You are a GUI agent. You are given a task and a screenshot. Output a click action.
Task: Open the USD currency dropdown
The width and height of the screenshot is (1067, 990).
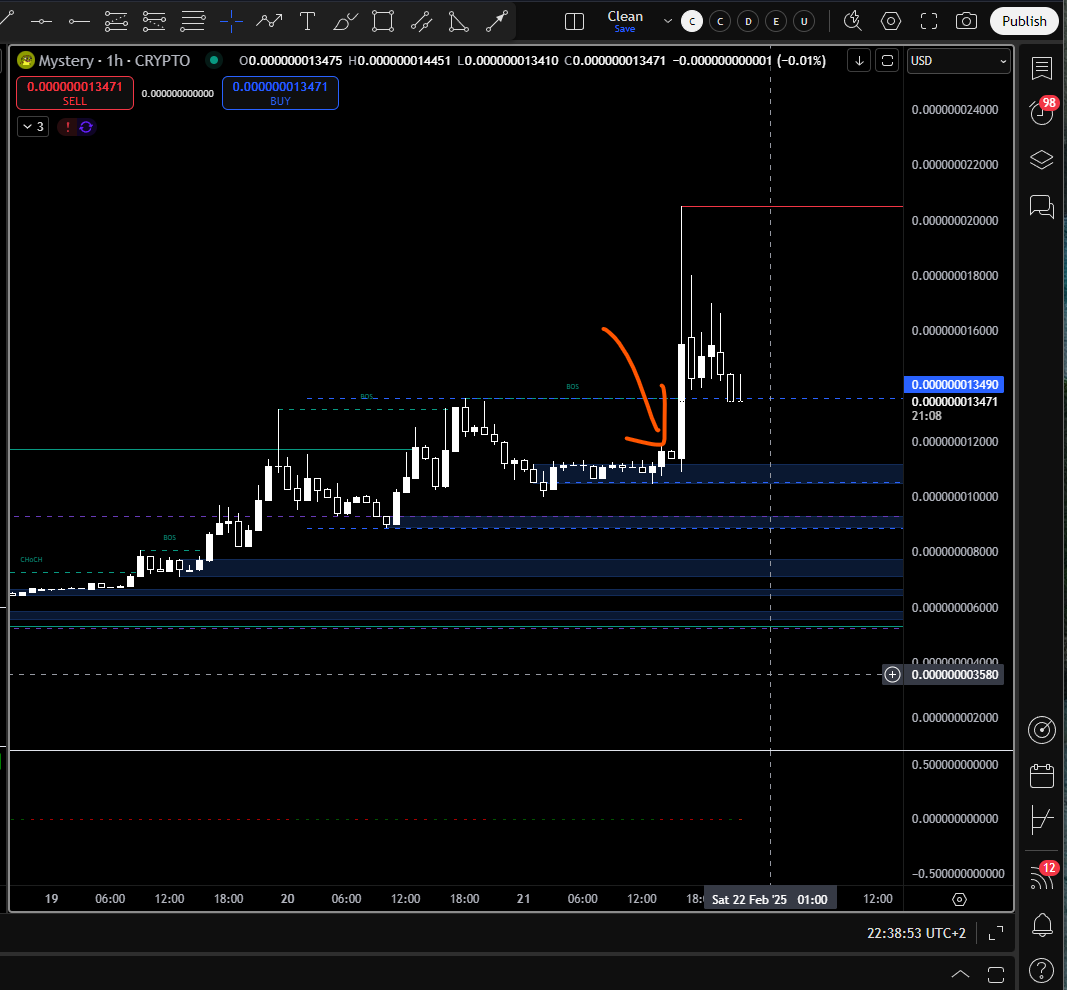click(x=958, y=61)
